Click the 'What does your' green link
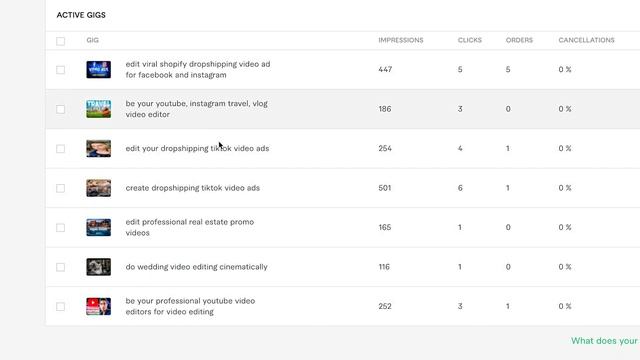 click(x=604, y=341)
